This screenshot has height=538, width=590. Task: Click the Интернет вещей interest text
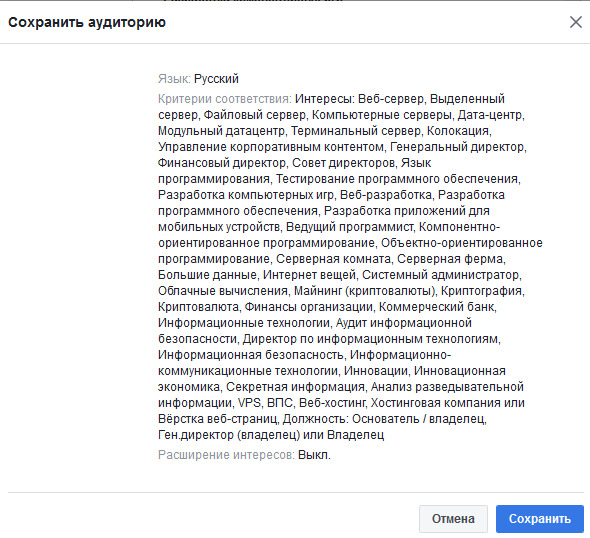(310, 275)
